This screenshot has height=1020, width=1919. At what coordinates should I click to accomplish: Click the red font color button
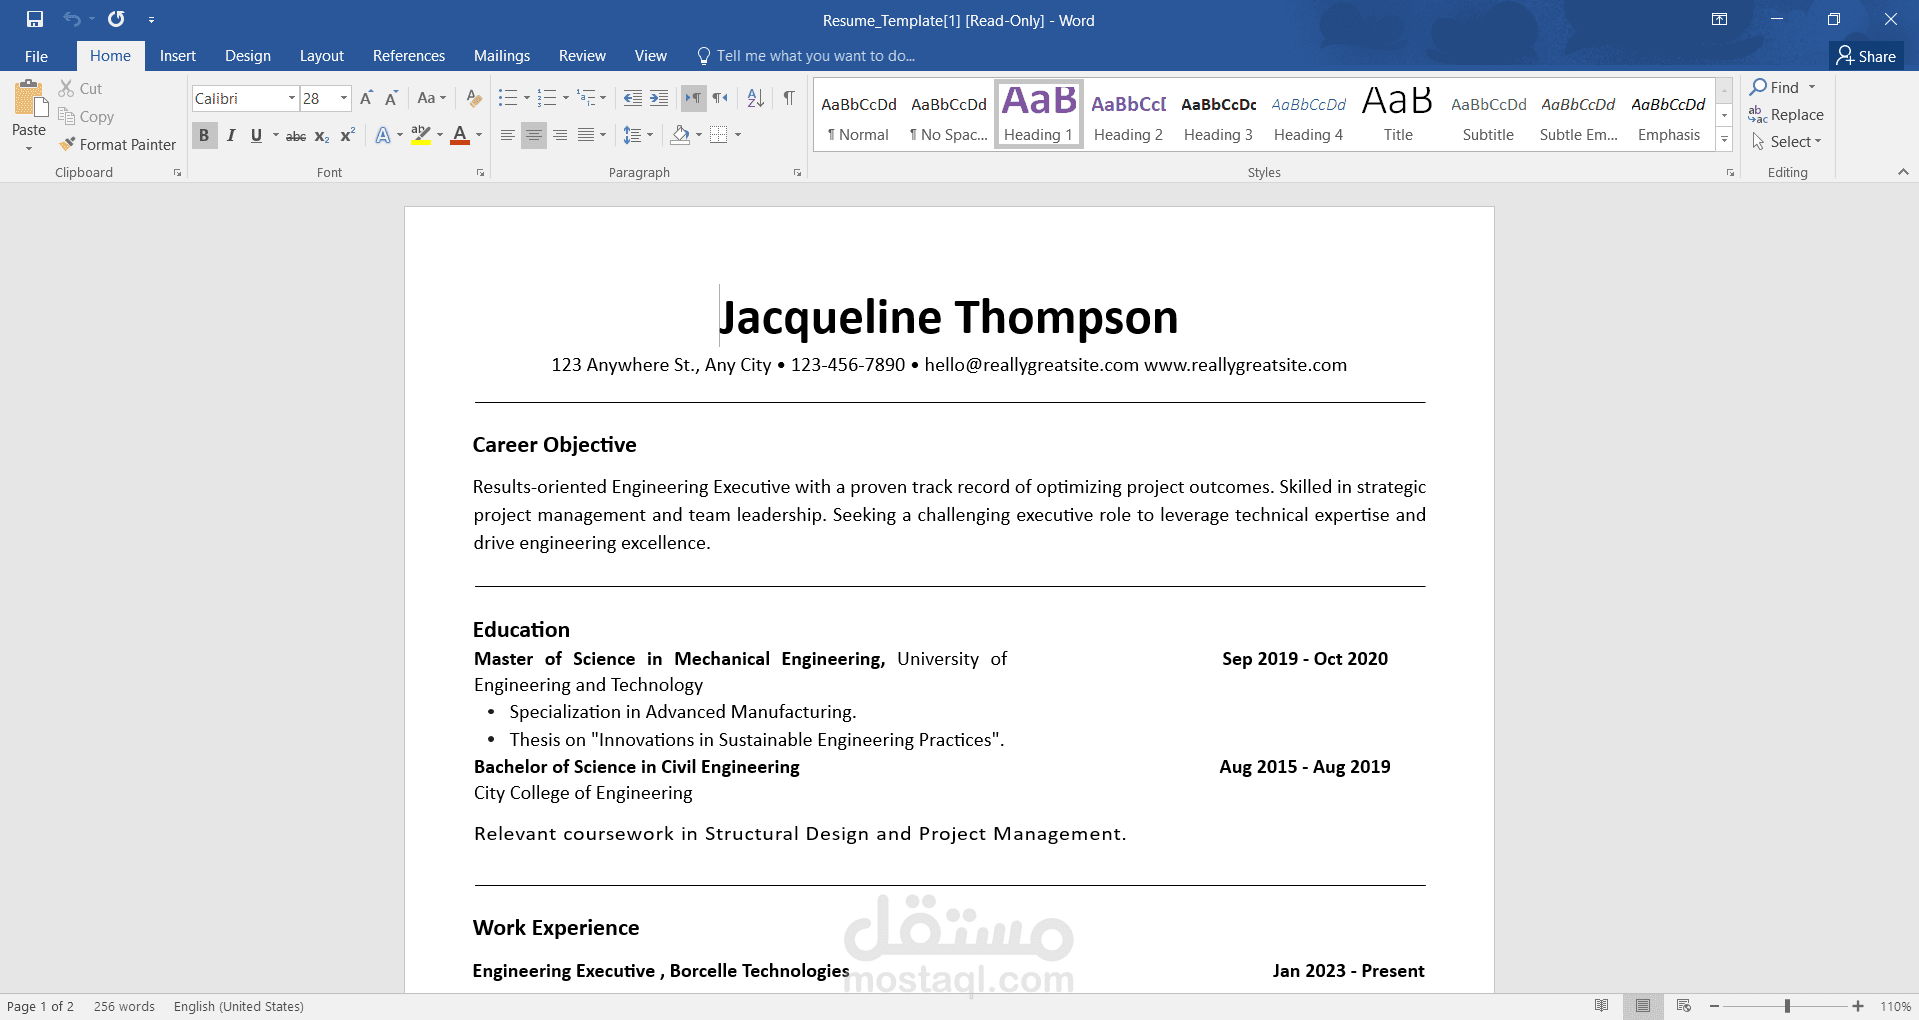tap(460, 135)
